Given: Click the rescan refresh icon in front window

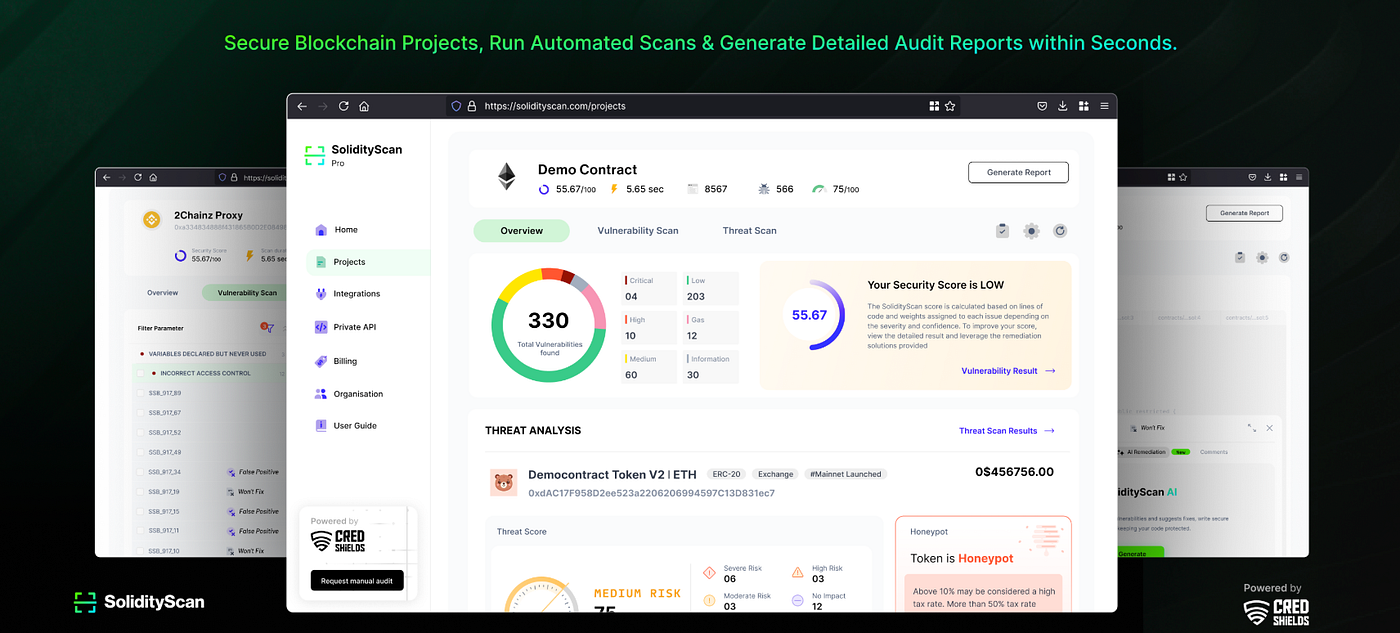Looking at the screenshot, I should coord(1060,231).
